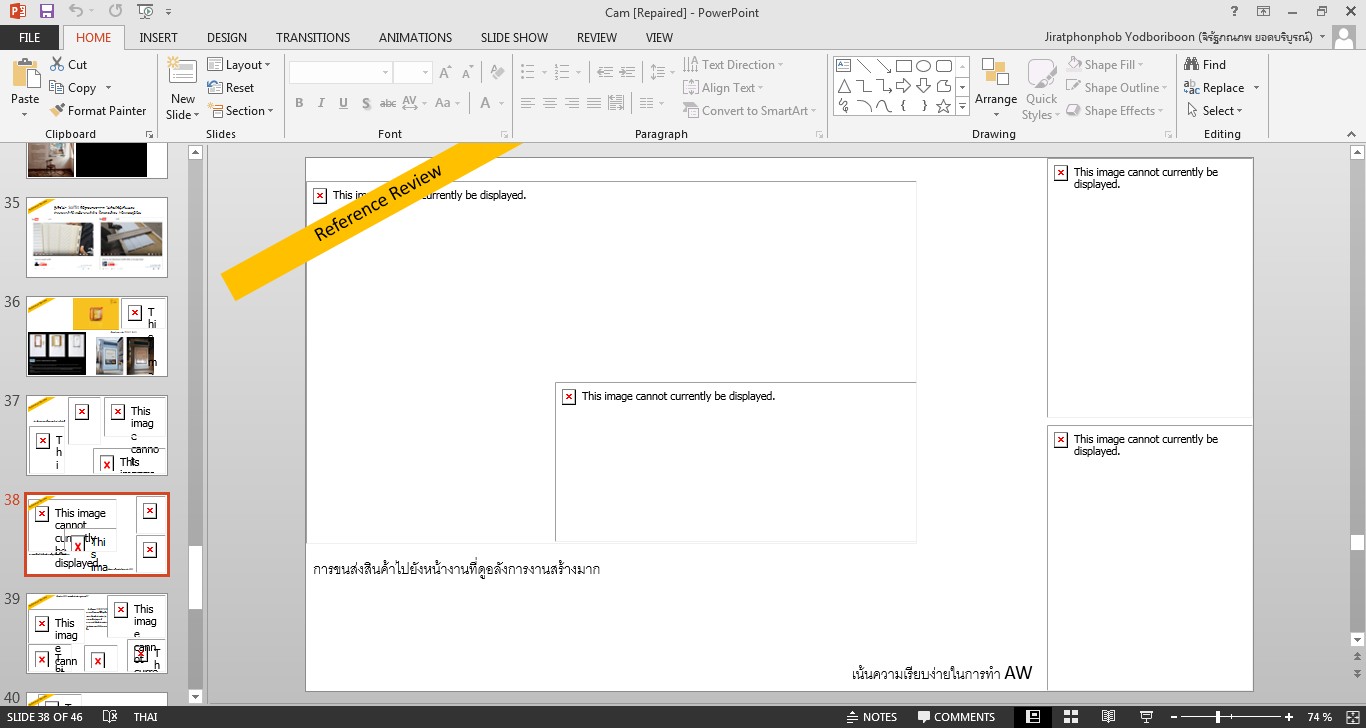Open the Arrange menu button
This screenshot has width=1366, height=728.
point(995,88)
